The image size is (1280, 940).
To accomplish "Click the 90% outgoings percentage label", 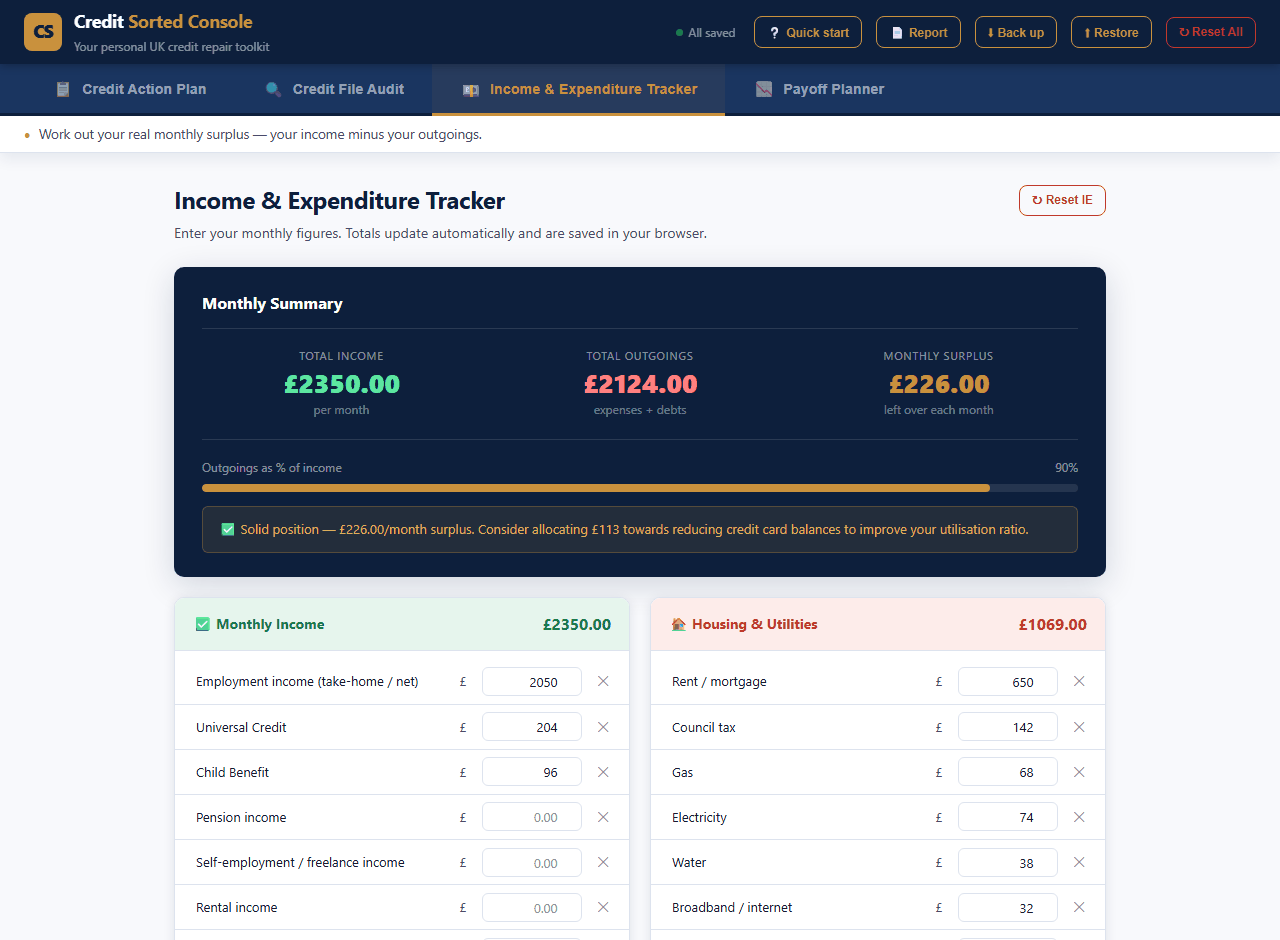I will point(1066,468).
